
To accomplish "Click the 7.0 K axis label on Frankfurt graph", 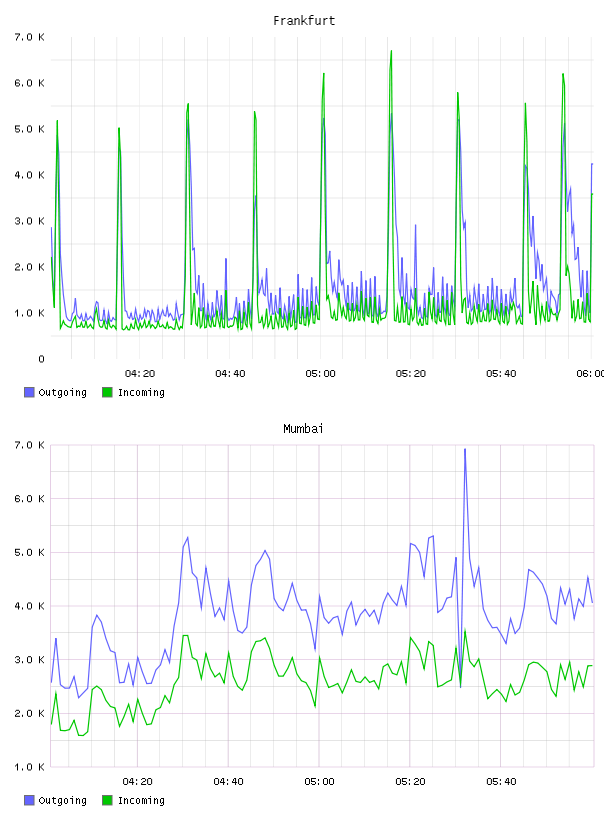I will [30, 37].
